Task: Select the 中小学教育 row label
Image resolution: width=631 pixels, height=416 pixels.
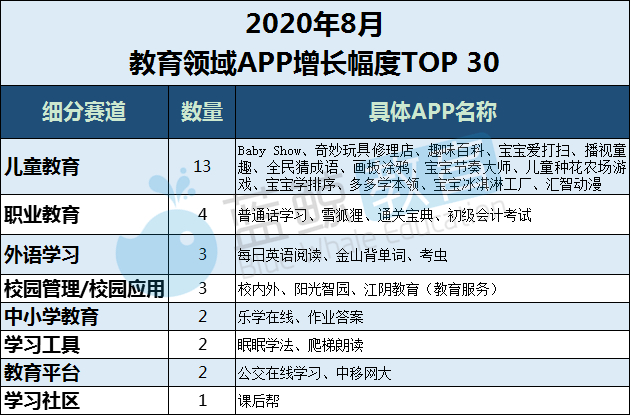Action: click(x=51, y=317)
